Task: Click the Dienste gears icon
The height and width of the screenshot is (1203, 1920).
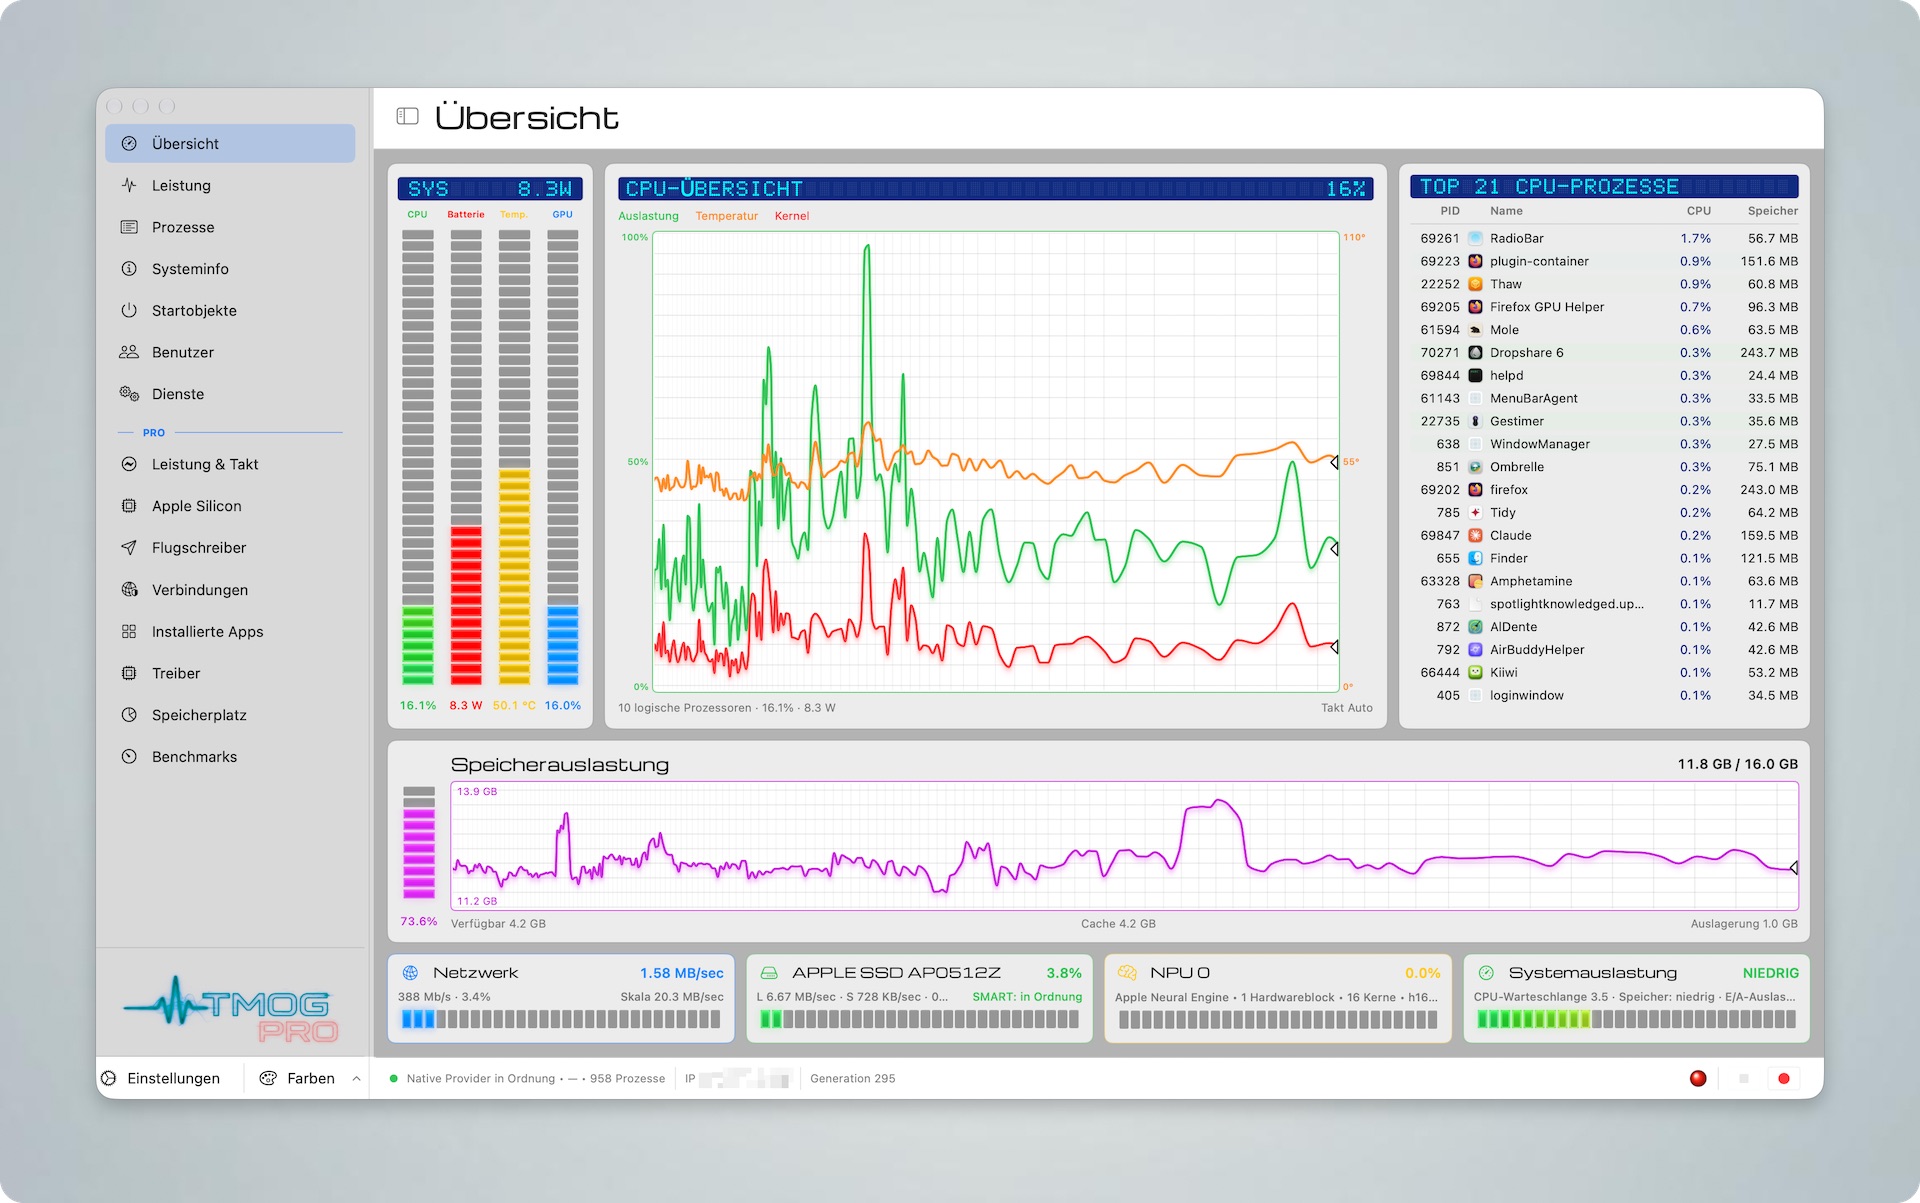Action: [129, 394]
